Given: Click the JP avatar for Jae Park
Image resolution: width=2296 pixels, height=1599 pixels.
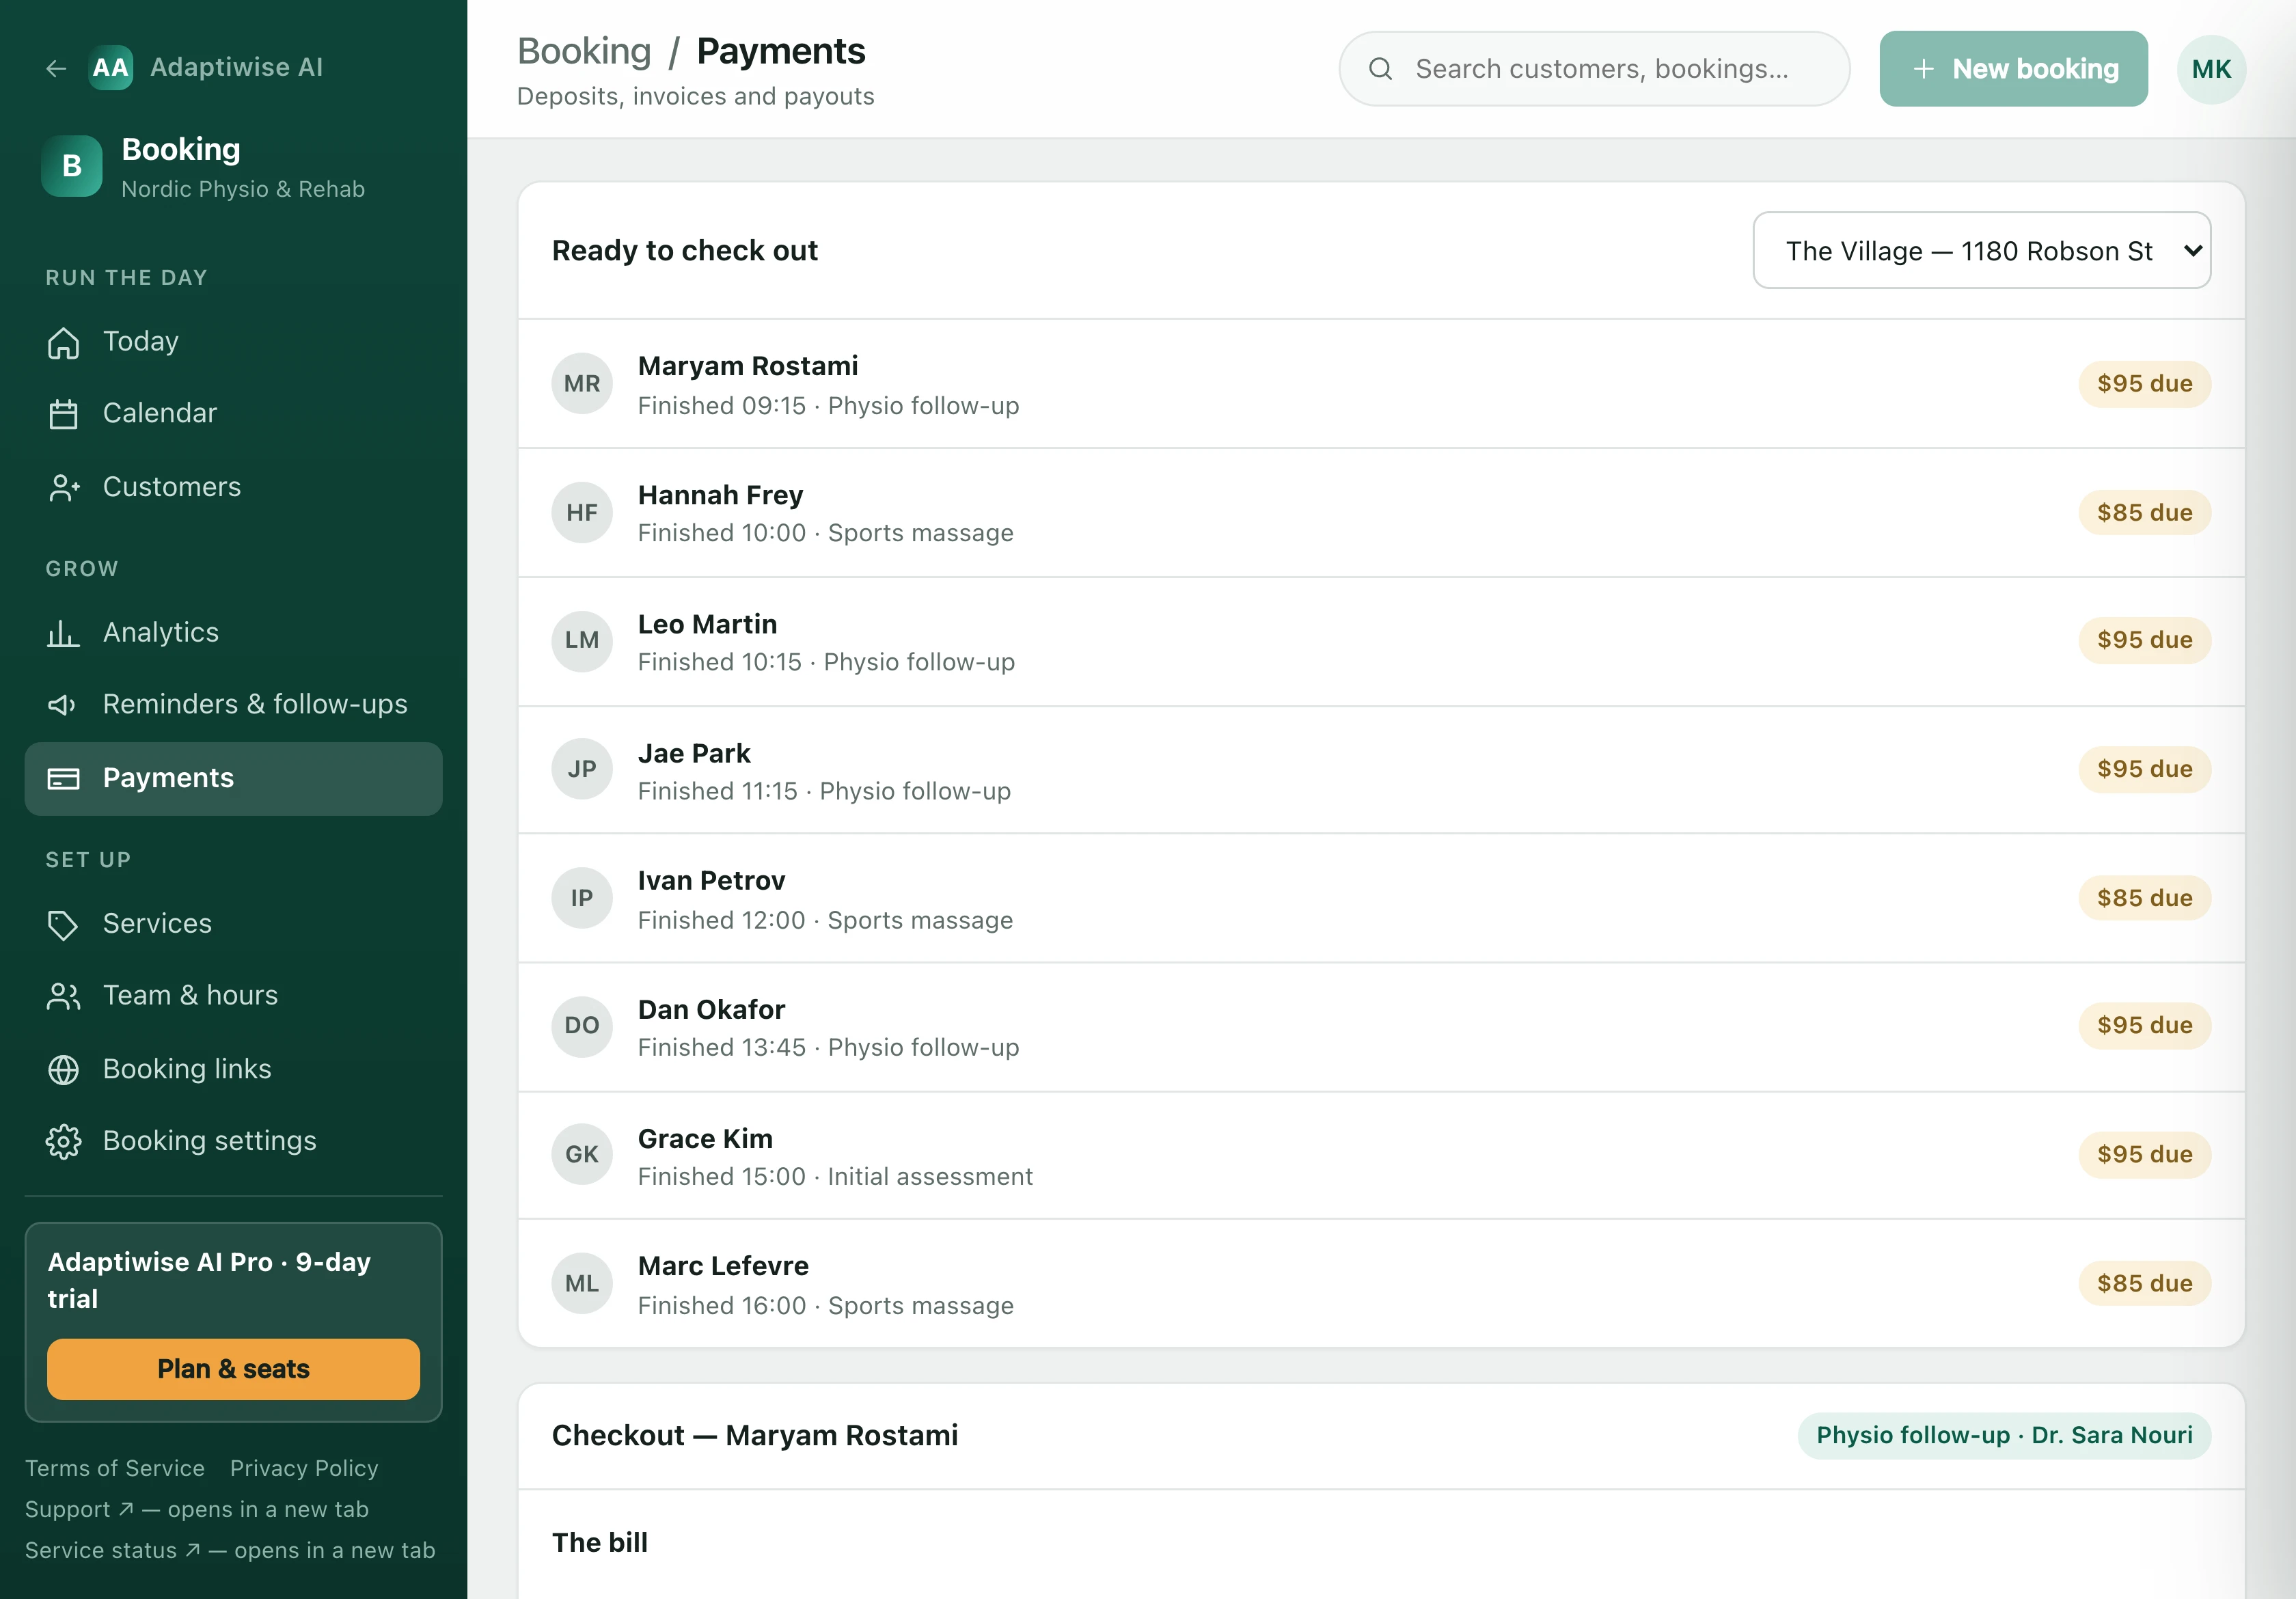Looking at the screenshot, I should [x=582, y=769].
